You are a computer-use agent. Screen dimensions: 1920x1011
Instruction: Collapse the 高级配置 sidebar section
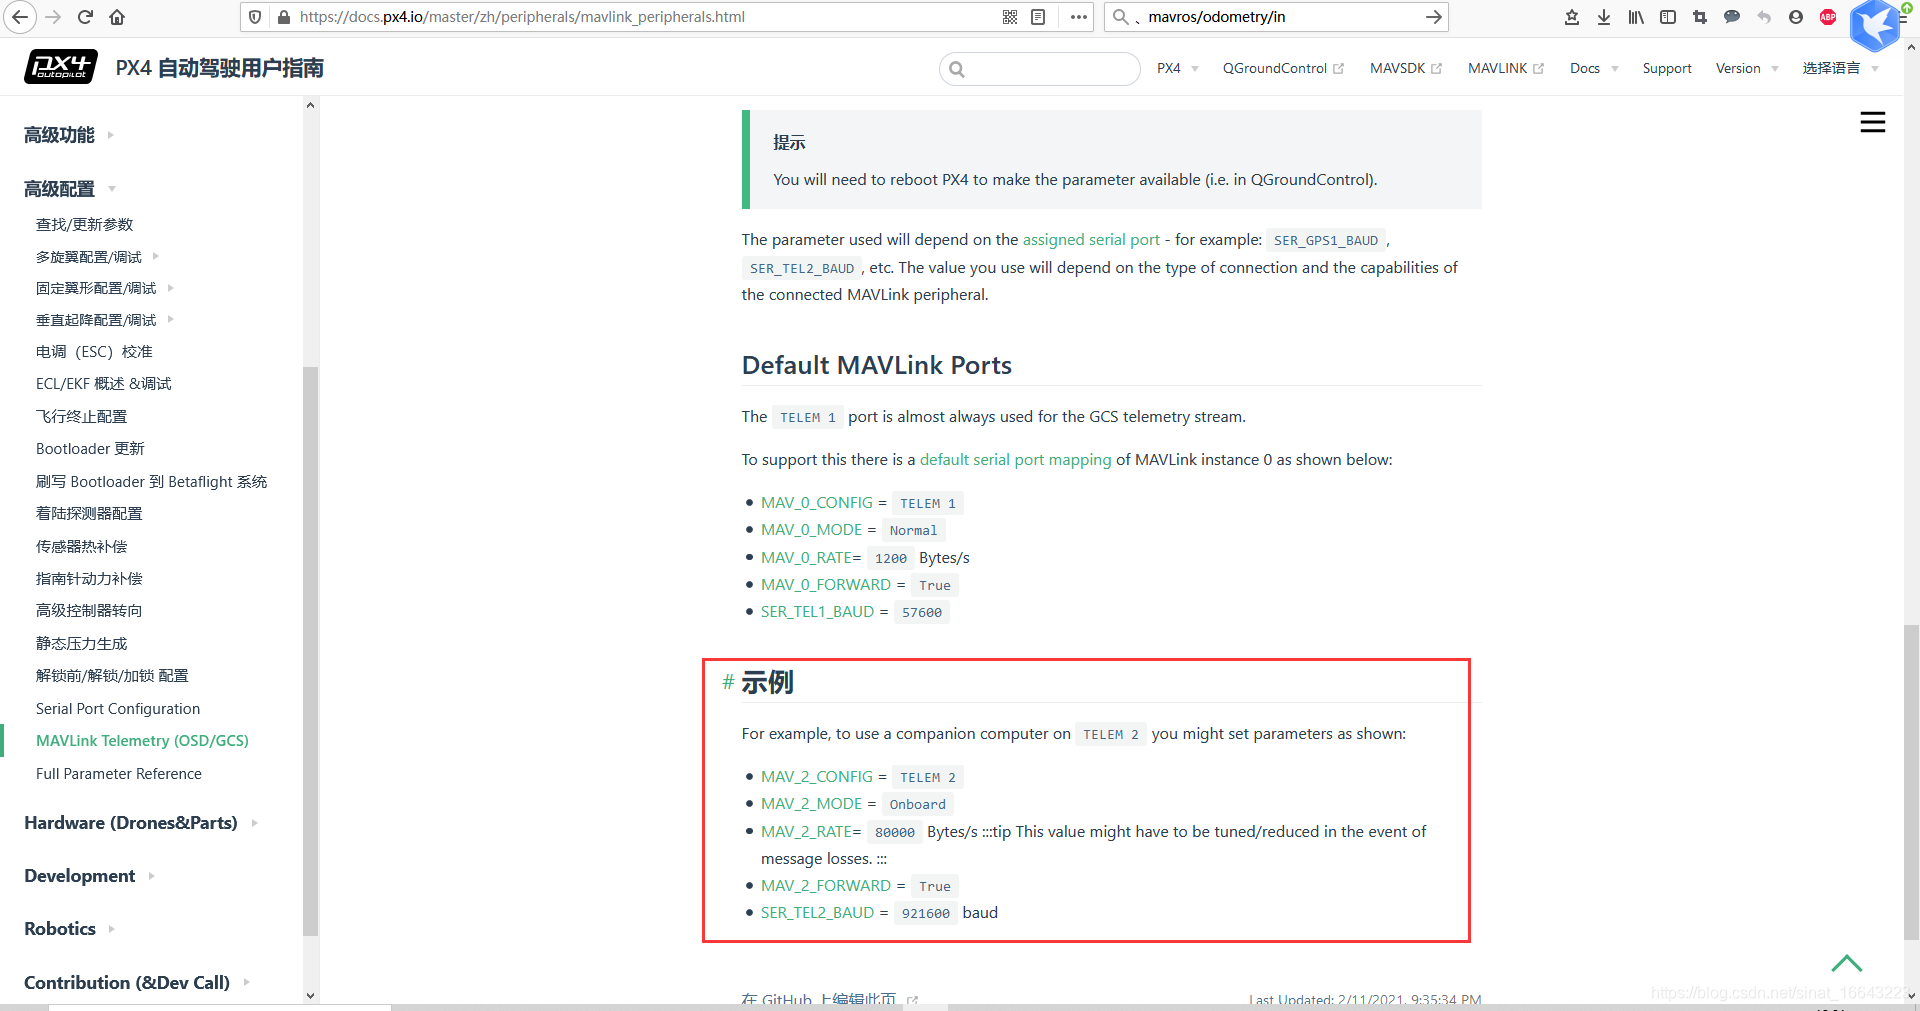click(70, 189)
